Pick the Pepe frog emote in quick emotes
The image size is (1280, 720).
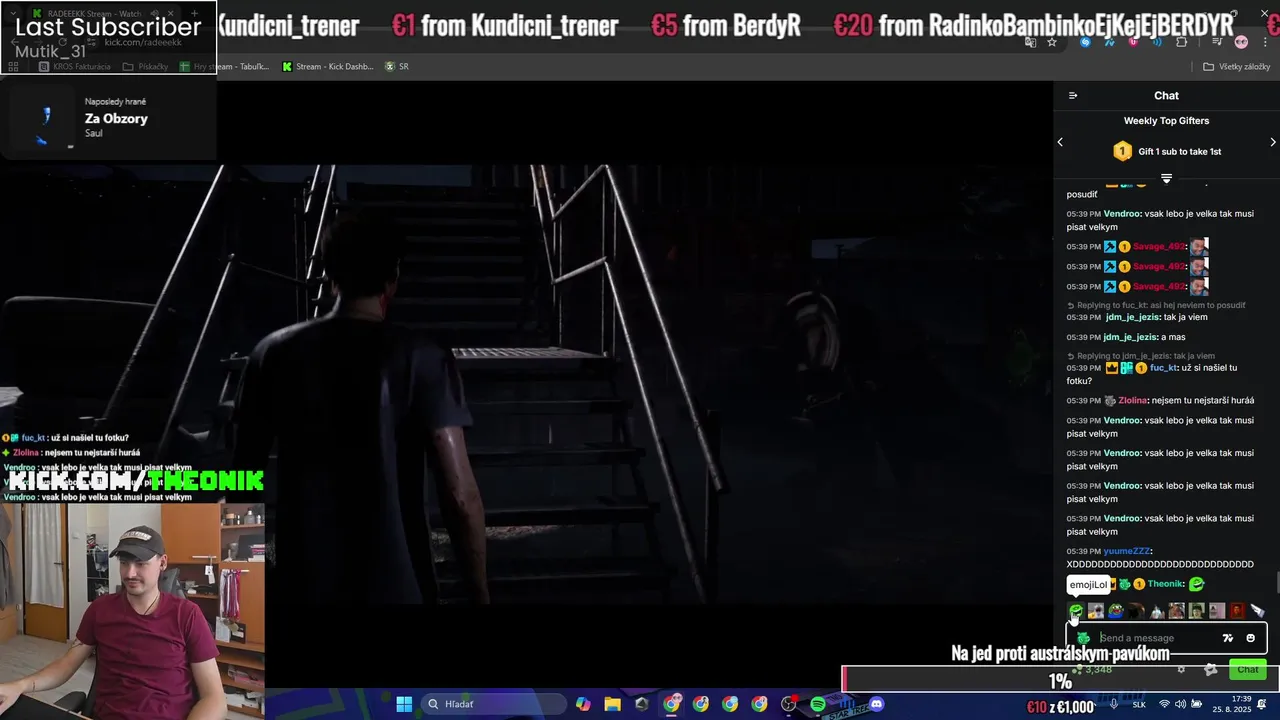(x=1116, y=610)
